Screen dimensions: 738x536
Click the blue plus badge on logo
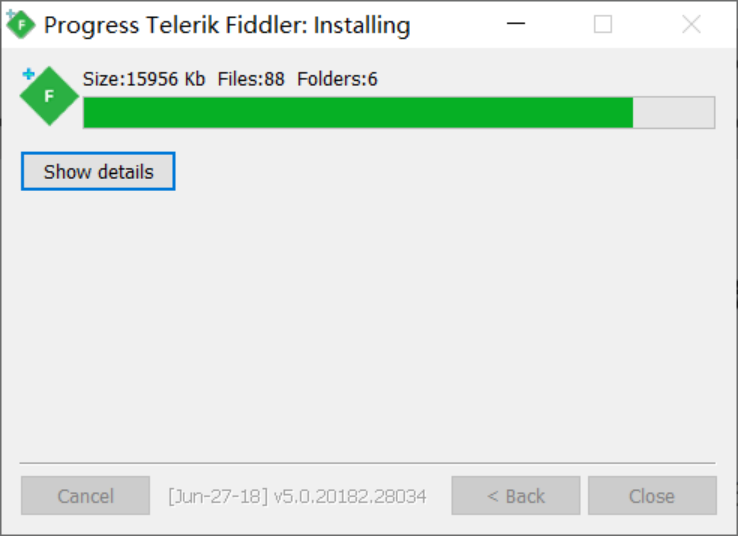click(x=28, y=74)
